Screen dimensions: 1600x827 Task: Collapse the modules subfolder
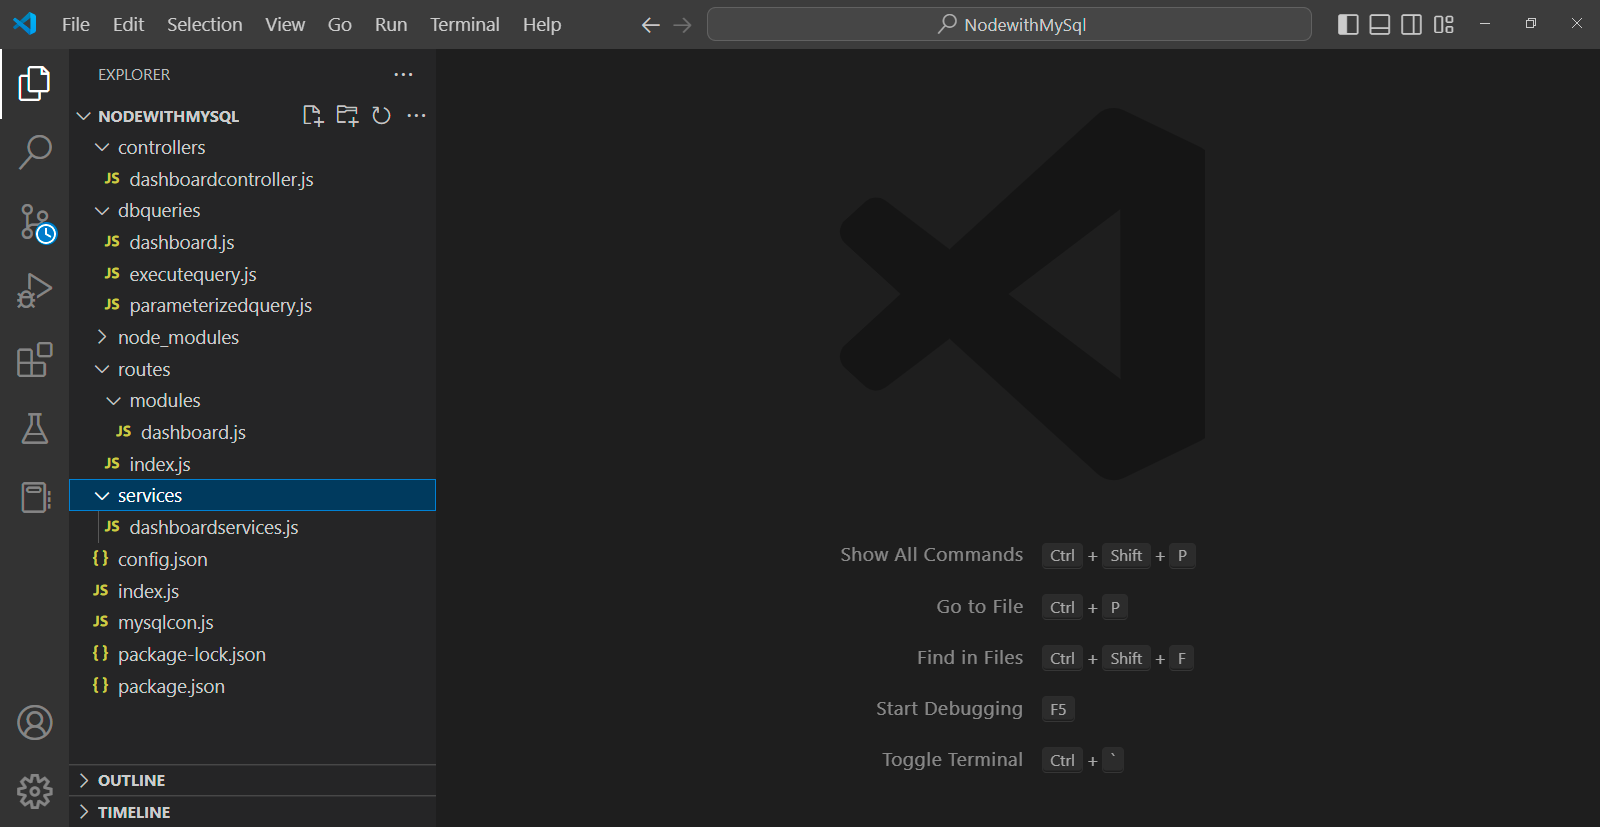[x=113, y=401]
